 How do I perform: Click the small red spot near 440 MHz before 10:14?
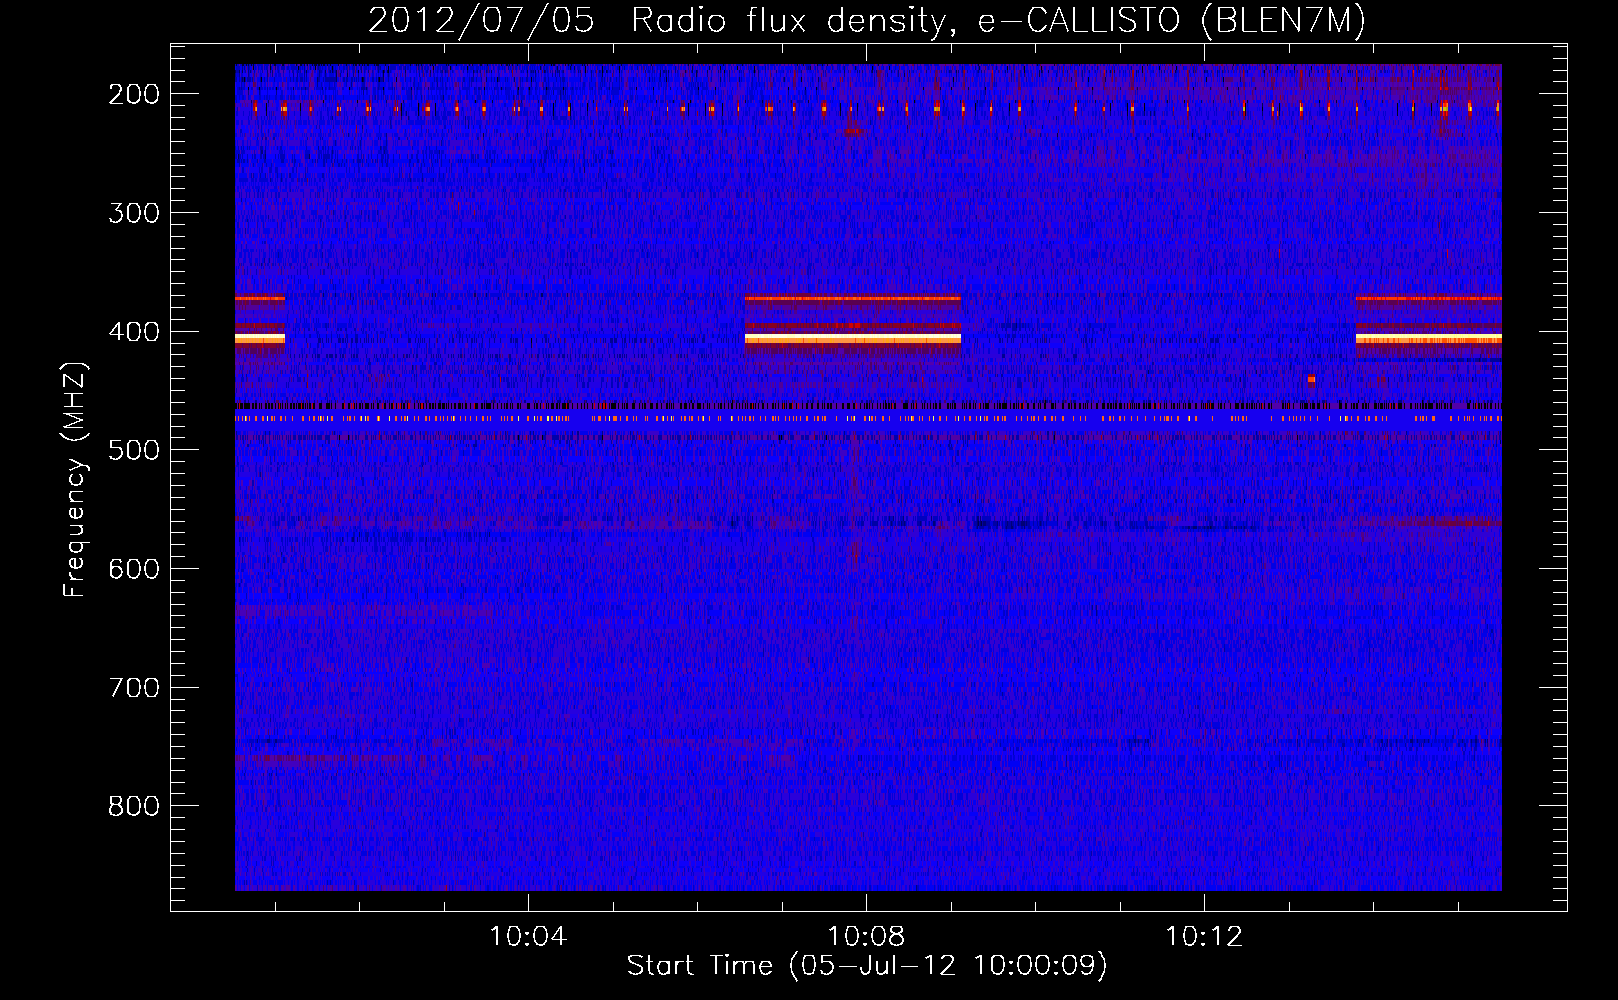pos(1311,379)
